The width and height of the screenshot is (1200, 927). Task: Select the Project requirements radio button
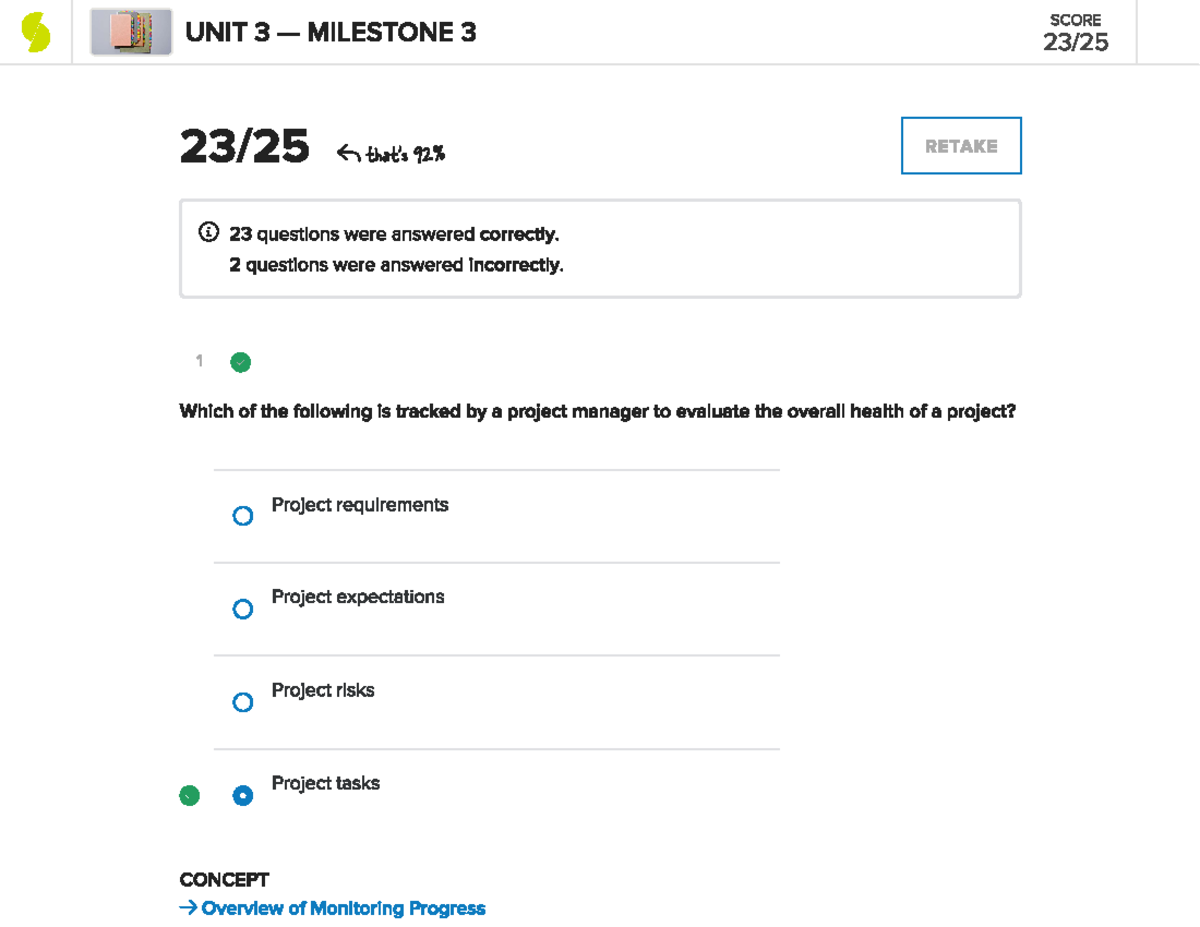243,515
